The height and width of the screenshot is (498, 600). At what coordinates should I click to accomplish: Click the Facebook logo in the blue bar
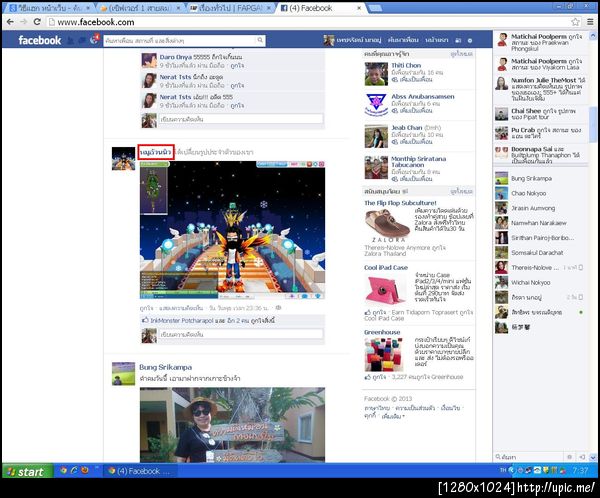pos(39,40)
